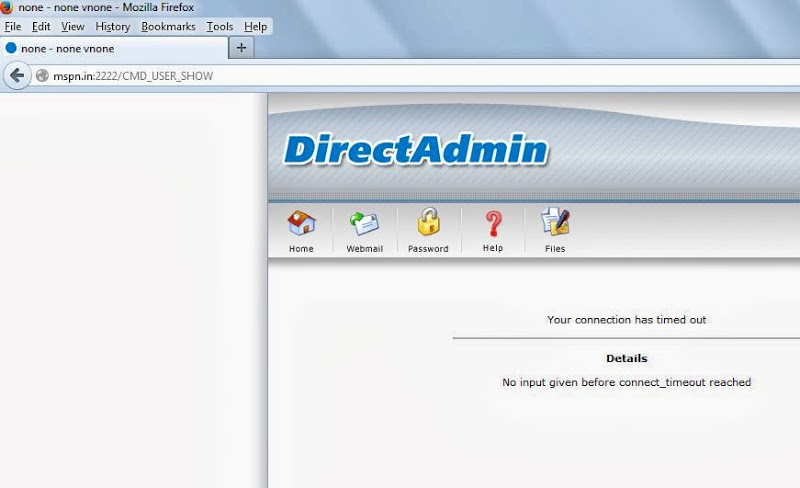Click 'Your connection has timed out' message
This screenshot has width=800, height=488.
627,320
